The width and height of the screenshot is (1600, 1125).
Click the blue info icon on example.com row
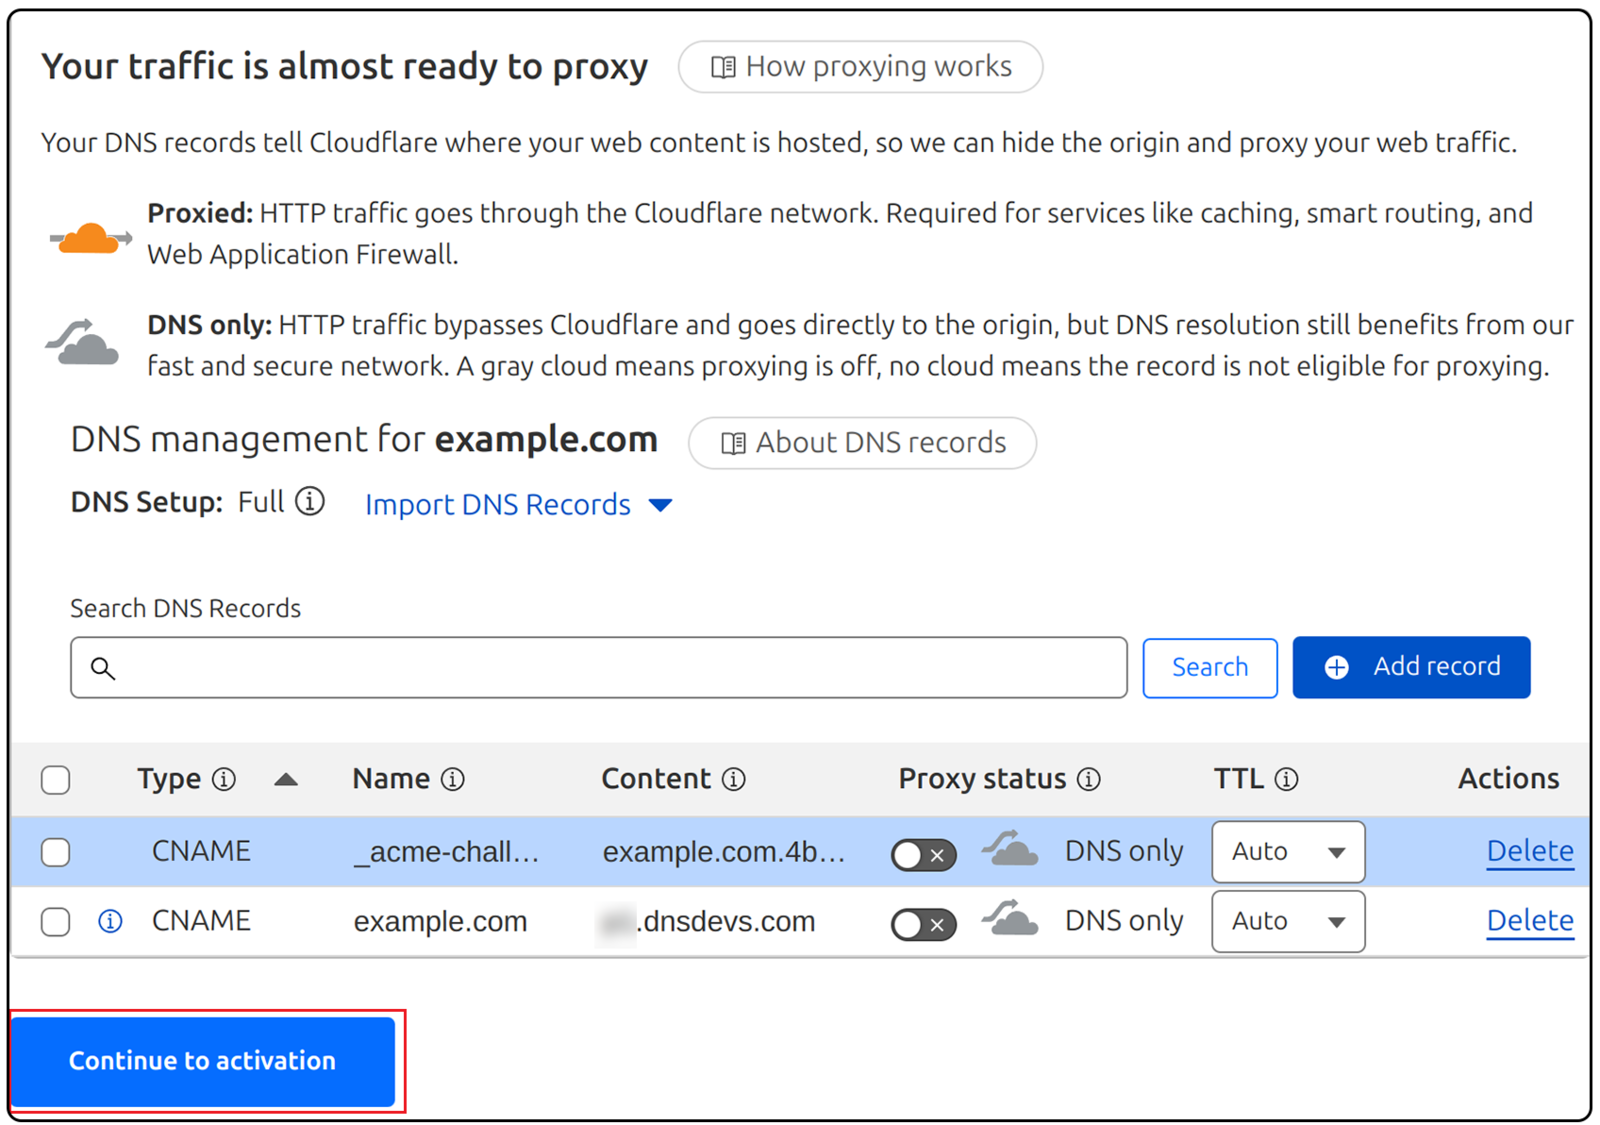tap(110, 921)
